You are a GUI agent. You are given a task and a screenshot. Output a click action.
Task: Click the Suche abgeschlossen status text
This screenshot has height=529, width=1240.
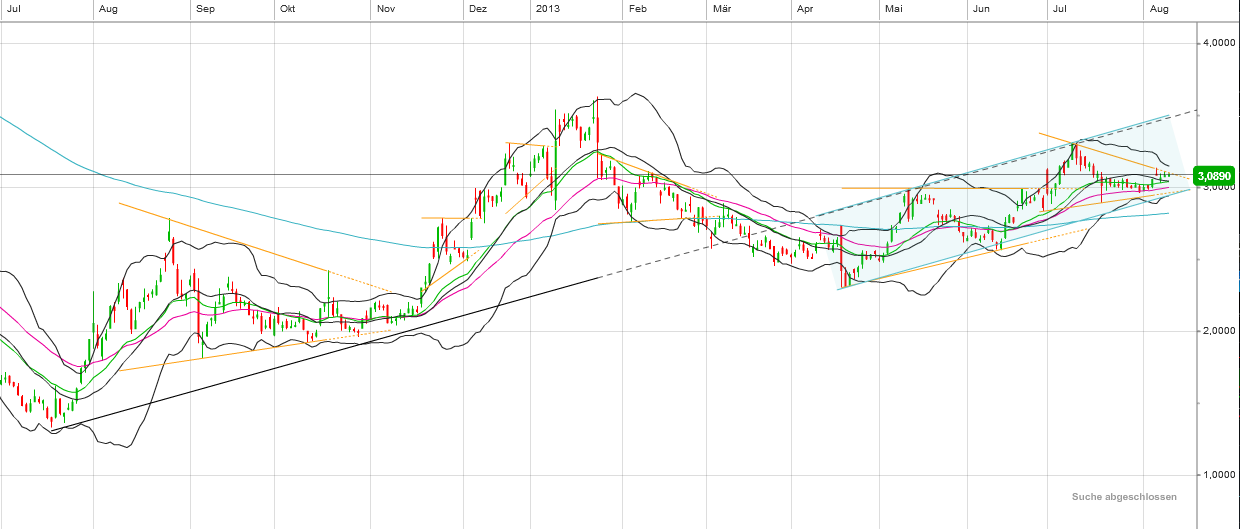(x=1124, y=497)
